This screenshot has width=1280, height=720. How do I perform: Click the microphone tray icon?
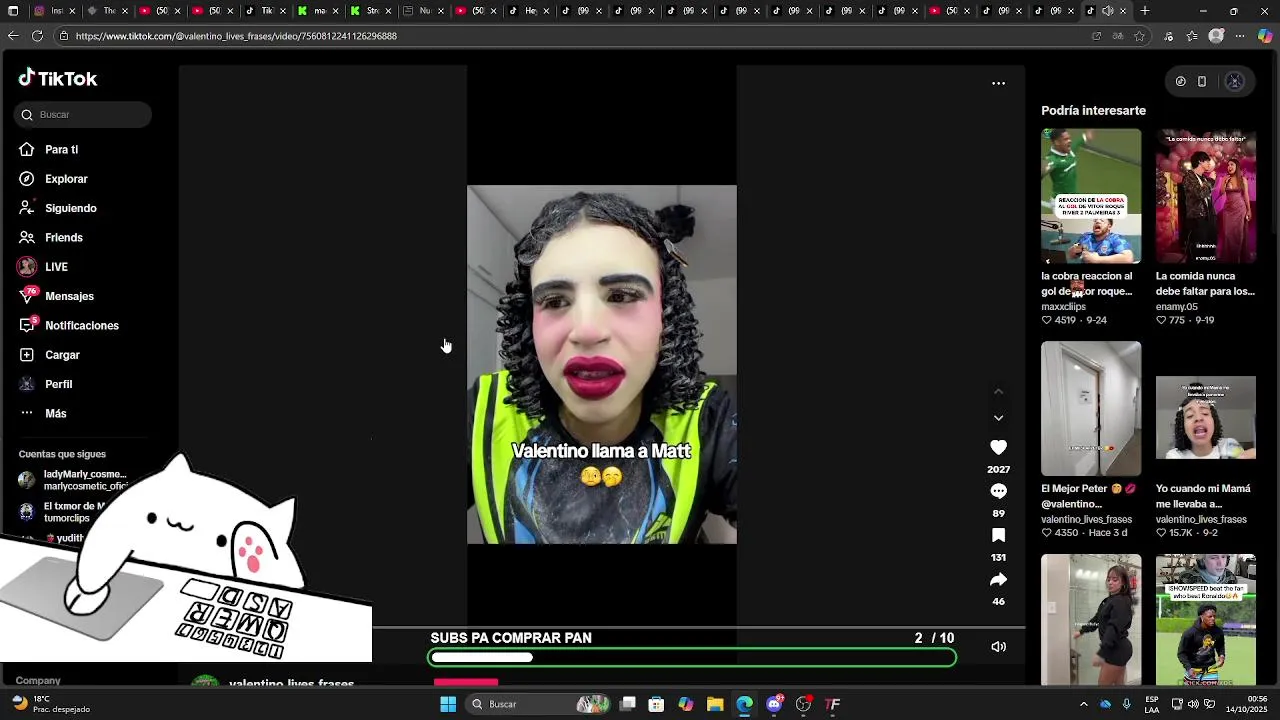pos(1127,704)
